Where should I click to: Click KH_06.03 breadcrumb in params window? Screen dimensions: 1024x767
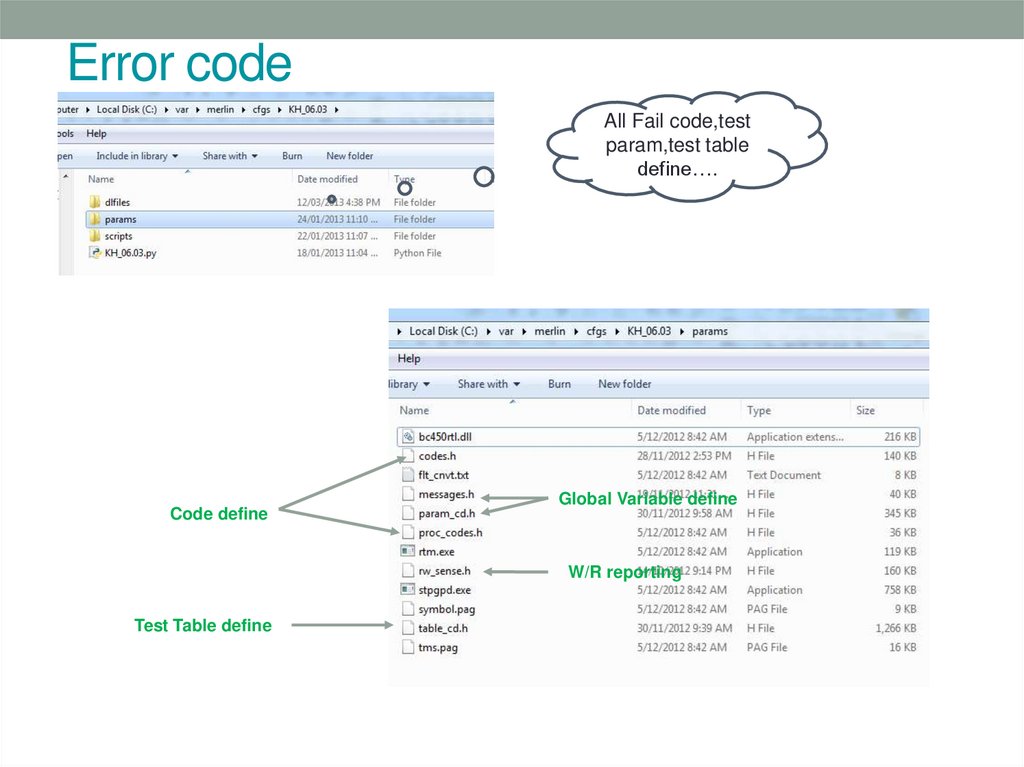(649, 331)
